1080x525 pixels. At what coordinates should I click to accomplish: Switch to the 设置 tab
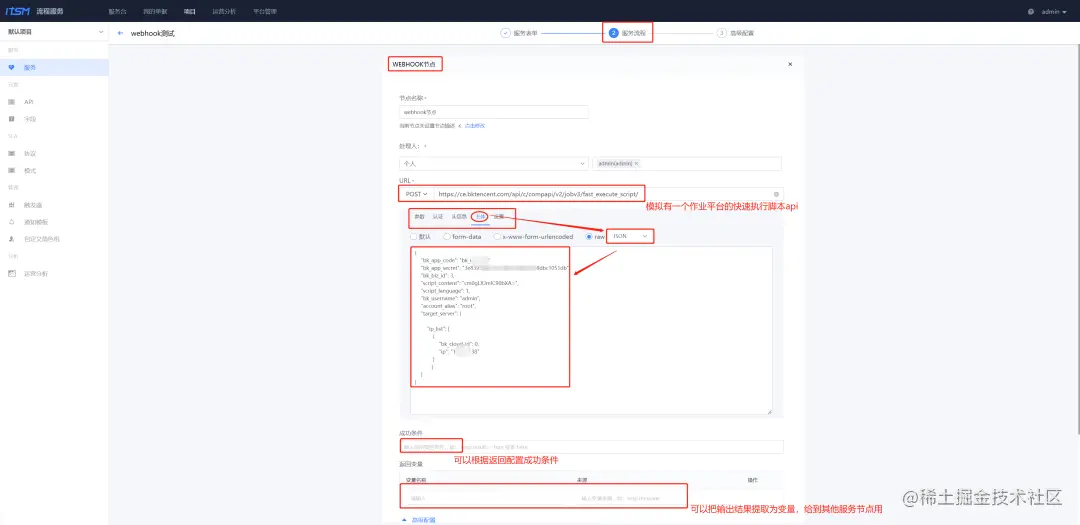coord(499,216)
